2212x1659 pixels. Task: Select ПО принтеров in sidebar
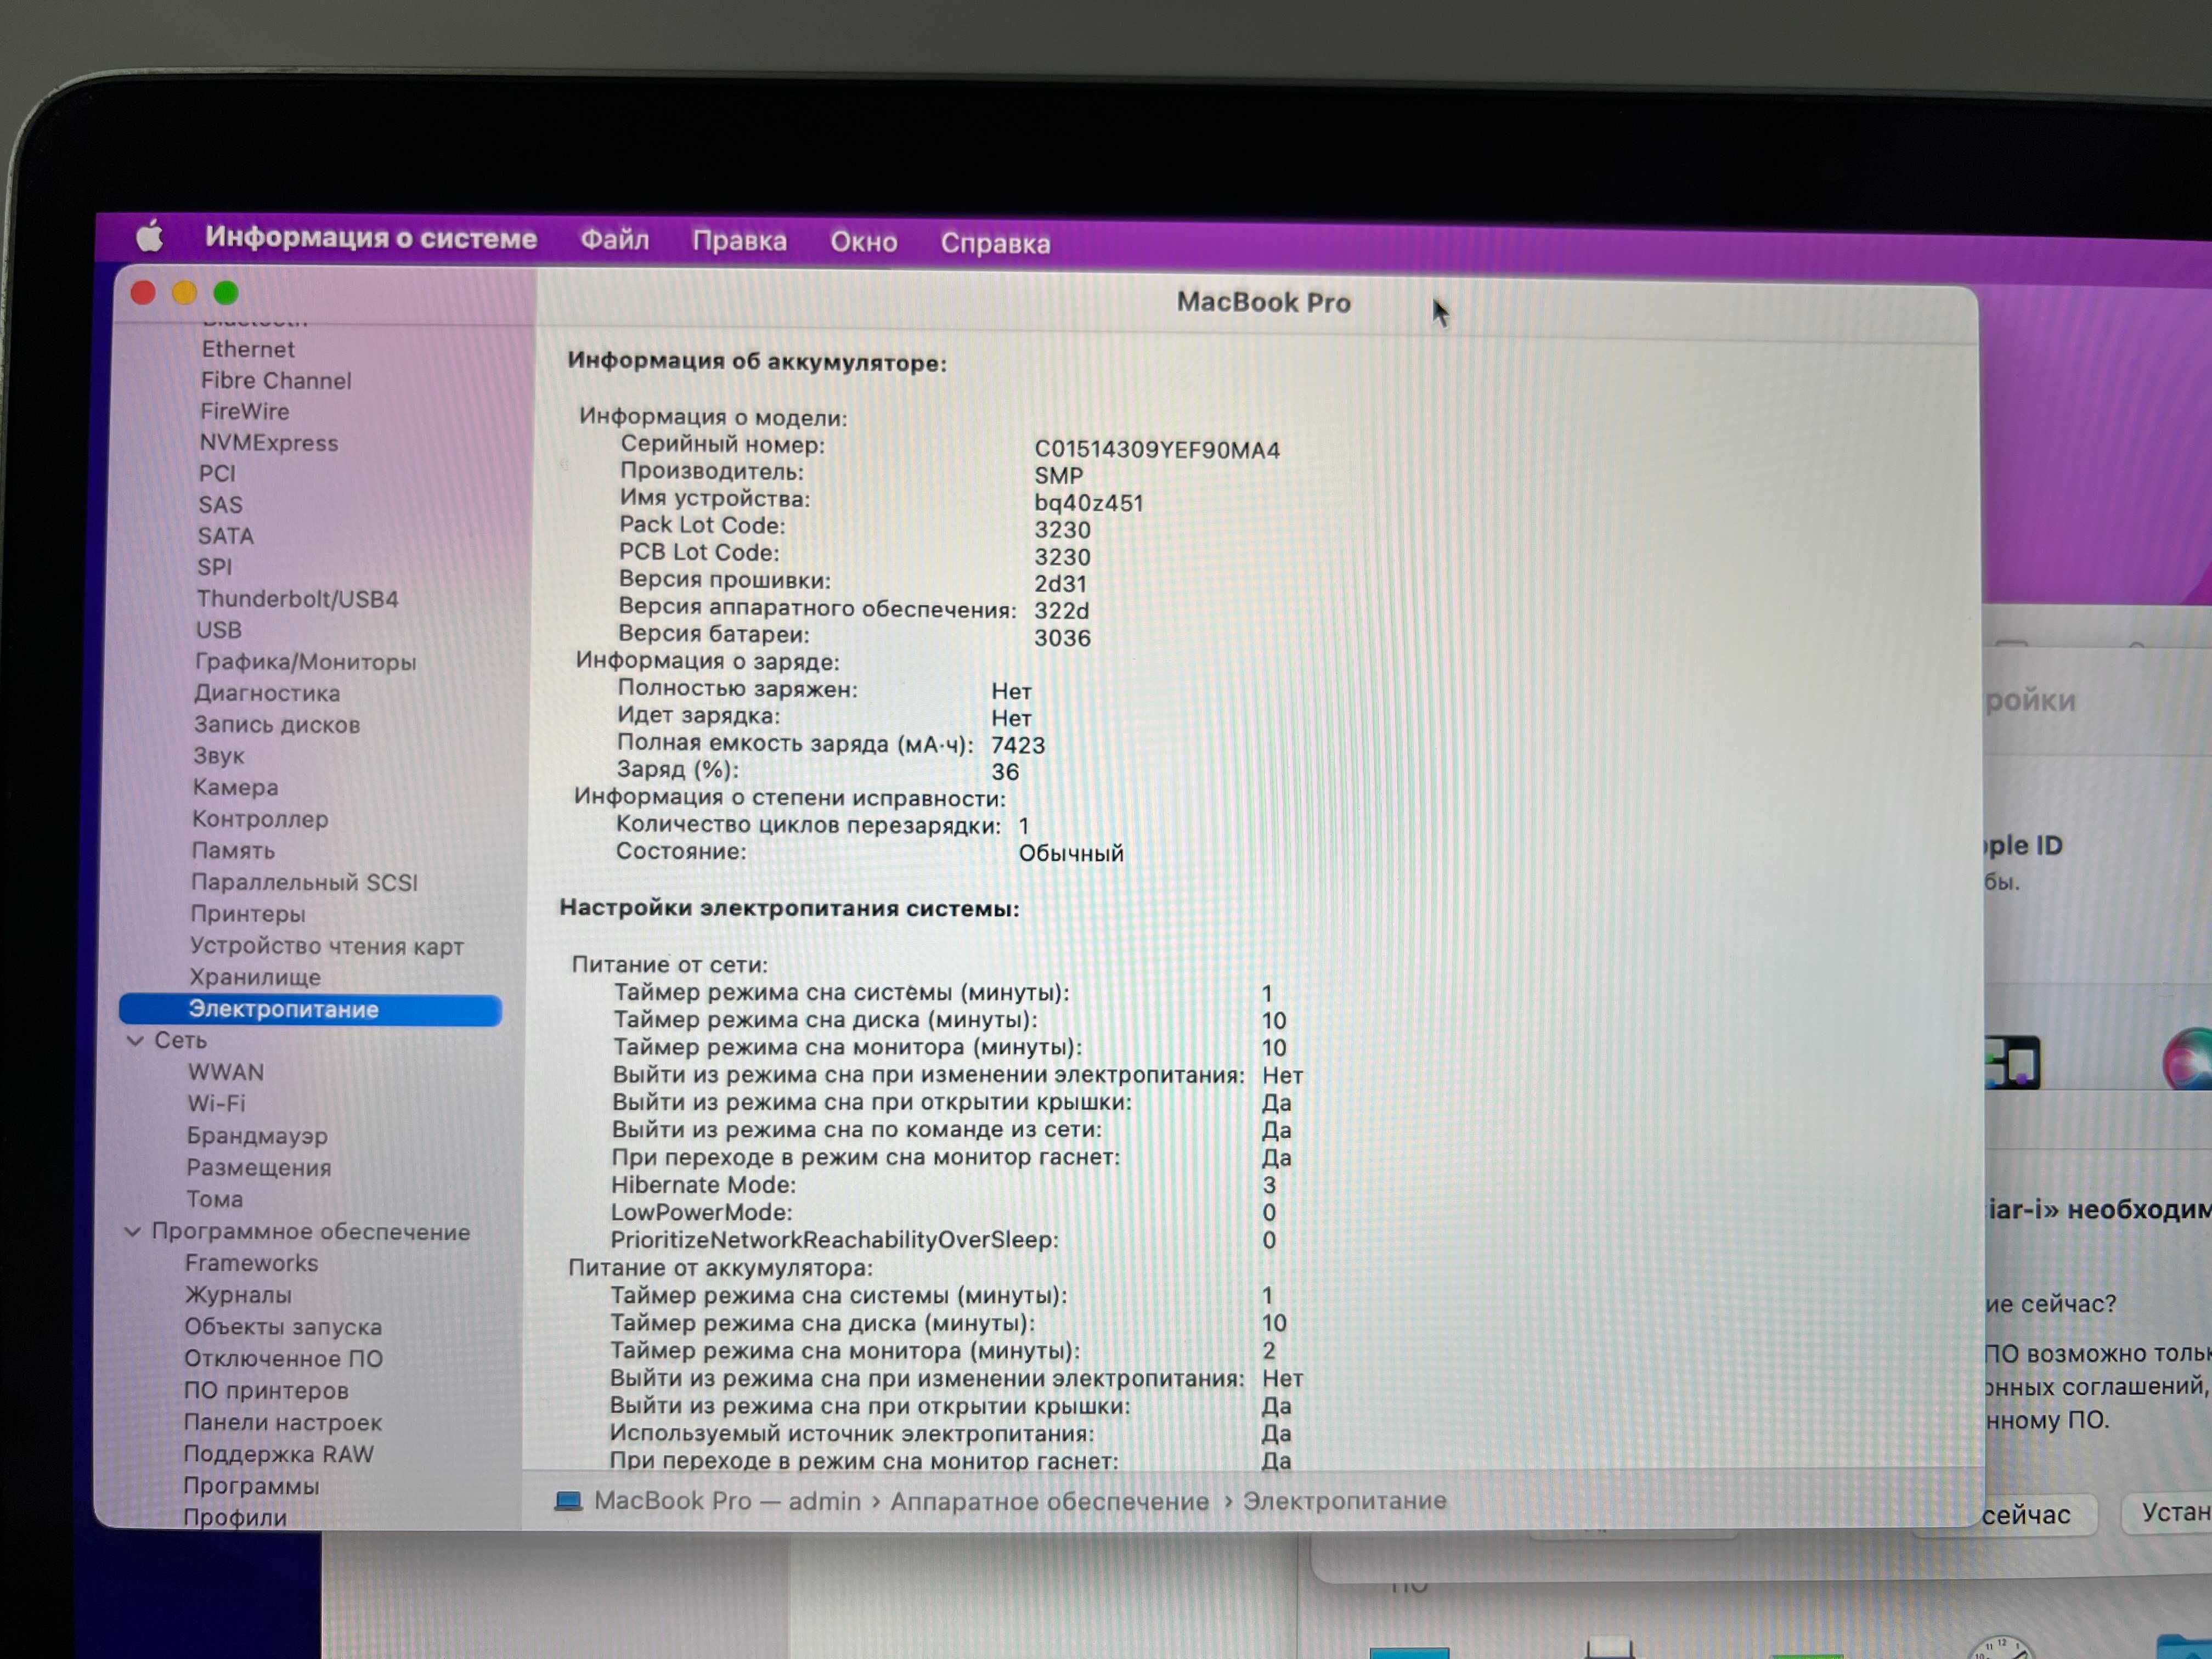click(266, 1391)
